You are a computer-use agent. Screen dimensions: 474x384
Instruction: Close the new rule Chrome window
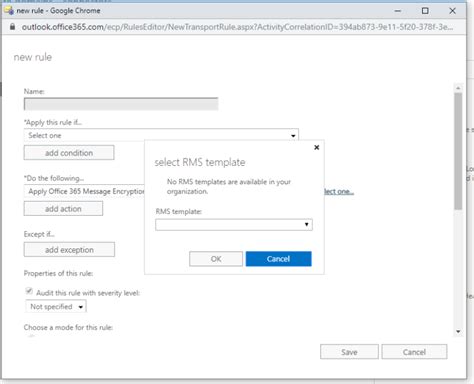[x=452, y=11]
